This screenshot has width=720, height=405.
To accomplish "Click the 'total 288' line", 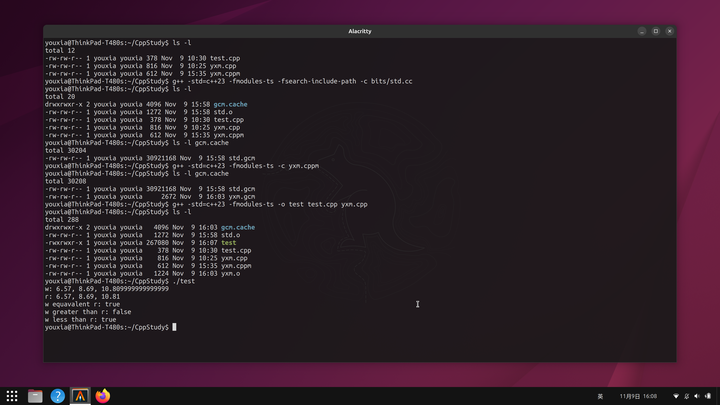I will pyautogui.click(x=62, y=219).
